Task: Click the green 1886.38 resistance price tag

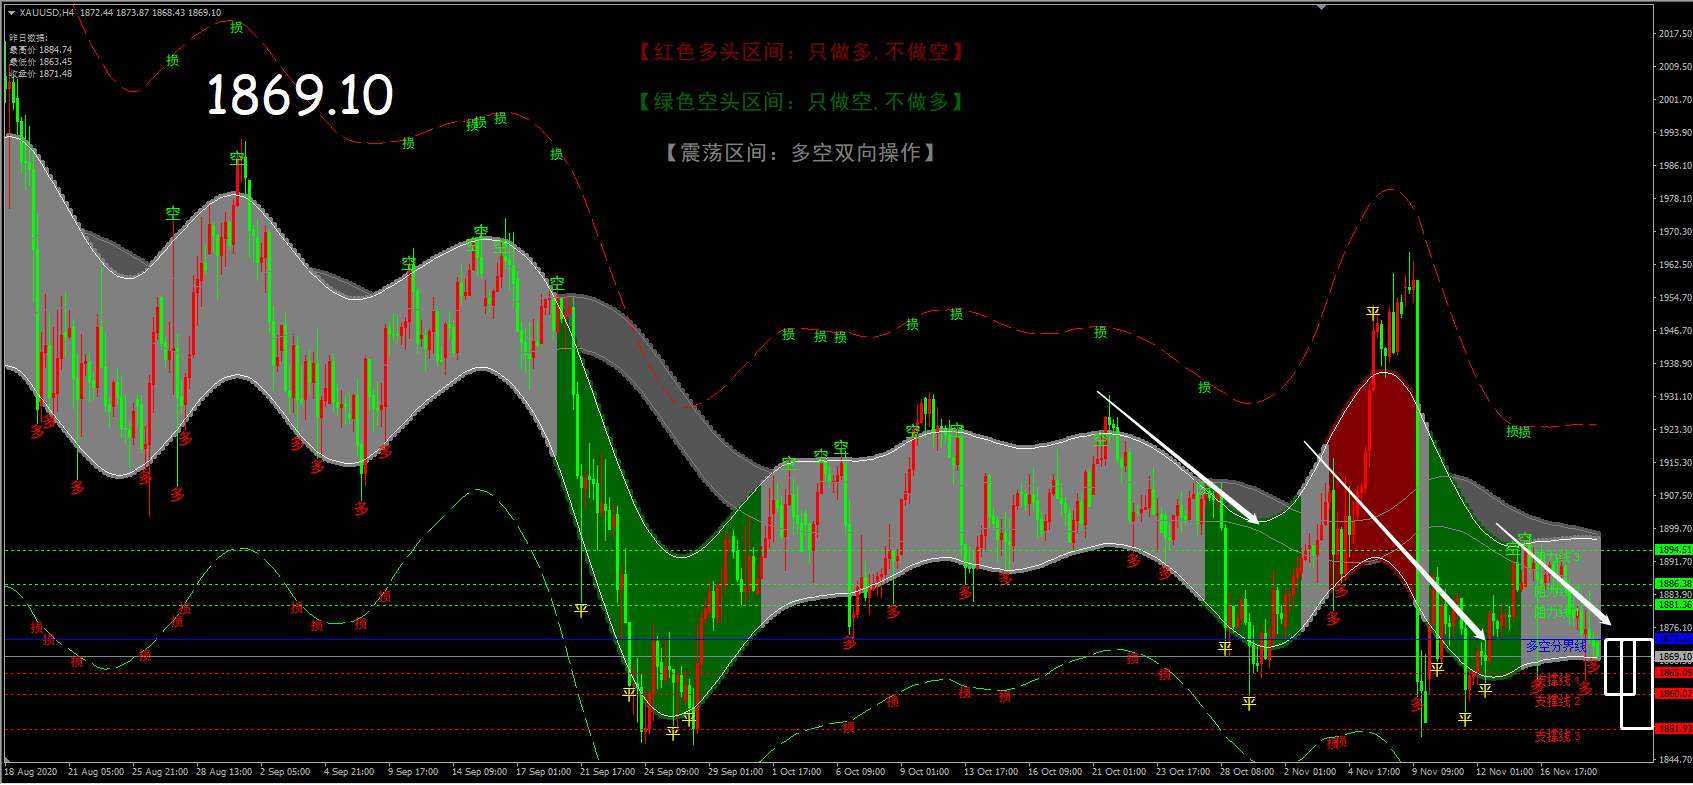Action: click(1674, 584)
